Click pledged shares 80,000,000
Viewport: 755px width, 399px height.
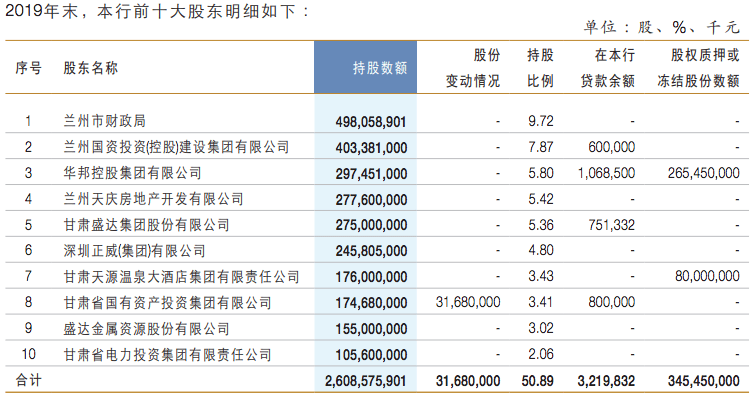coord(707,276)
